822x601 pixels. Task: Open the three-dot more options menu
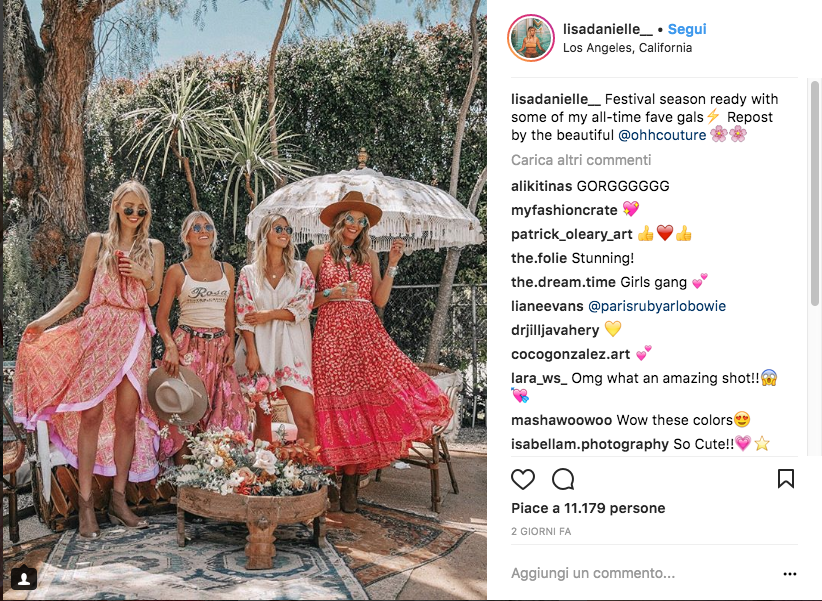coord(789,574)
